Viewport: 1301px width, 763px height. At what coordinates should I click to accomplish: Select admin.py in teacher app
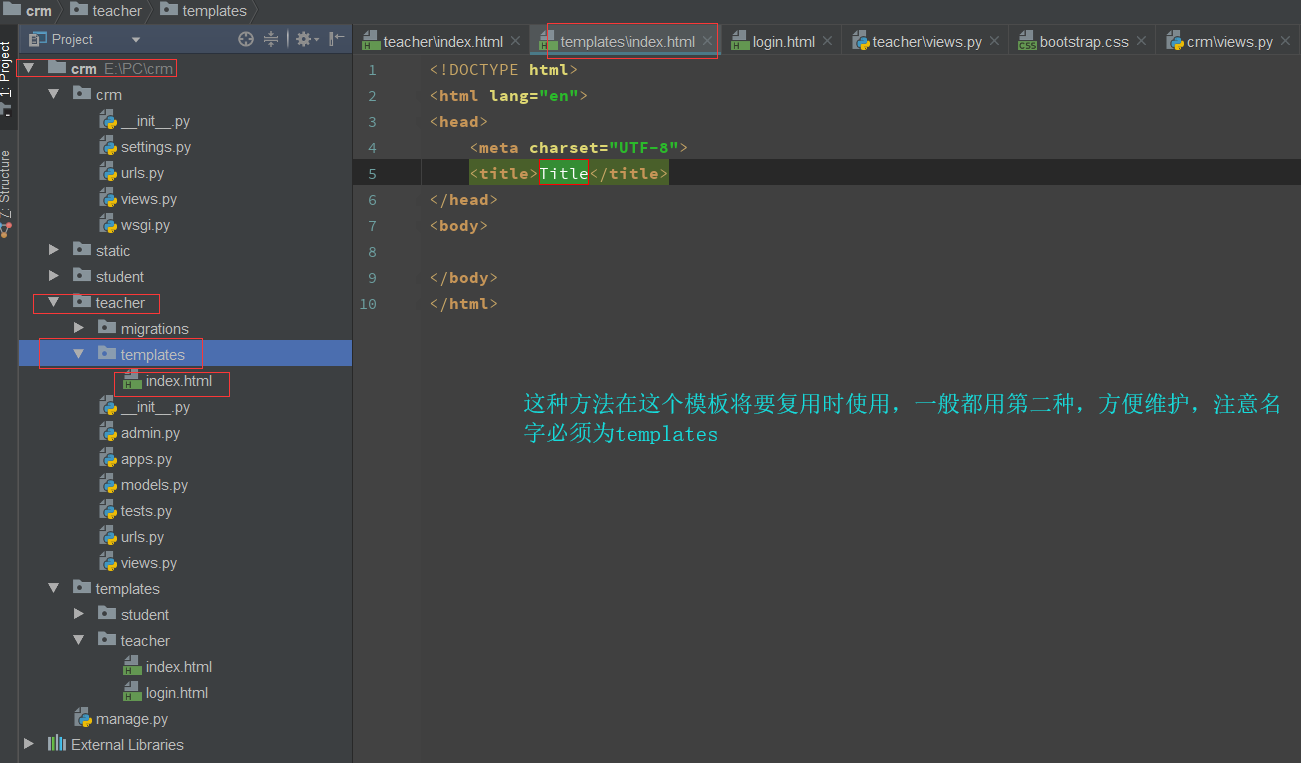click(x=150, y=433)
